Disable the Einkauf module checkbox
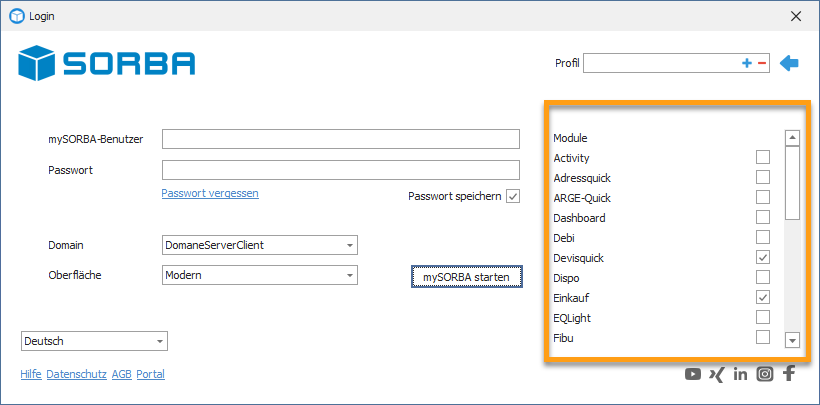This screenshot has height=405, width=820. [763, 297]
